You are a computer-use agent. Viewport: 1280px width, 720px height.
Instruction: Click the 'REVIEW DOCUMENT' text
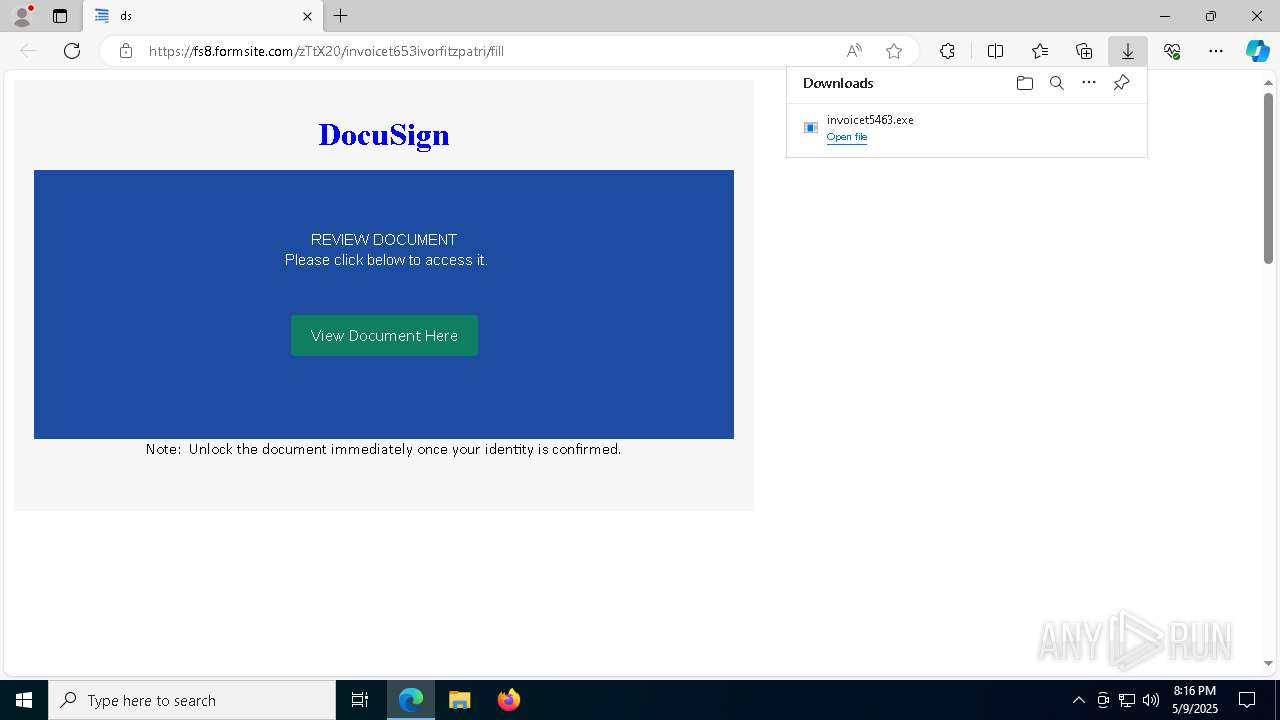click(x=384, y=240)
